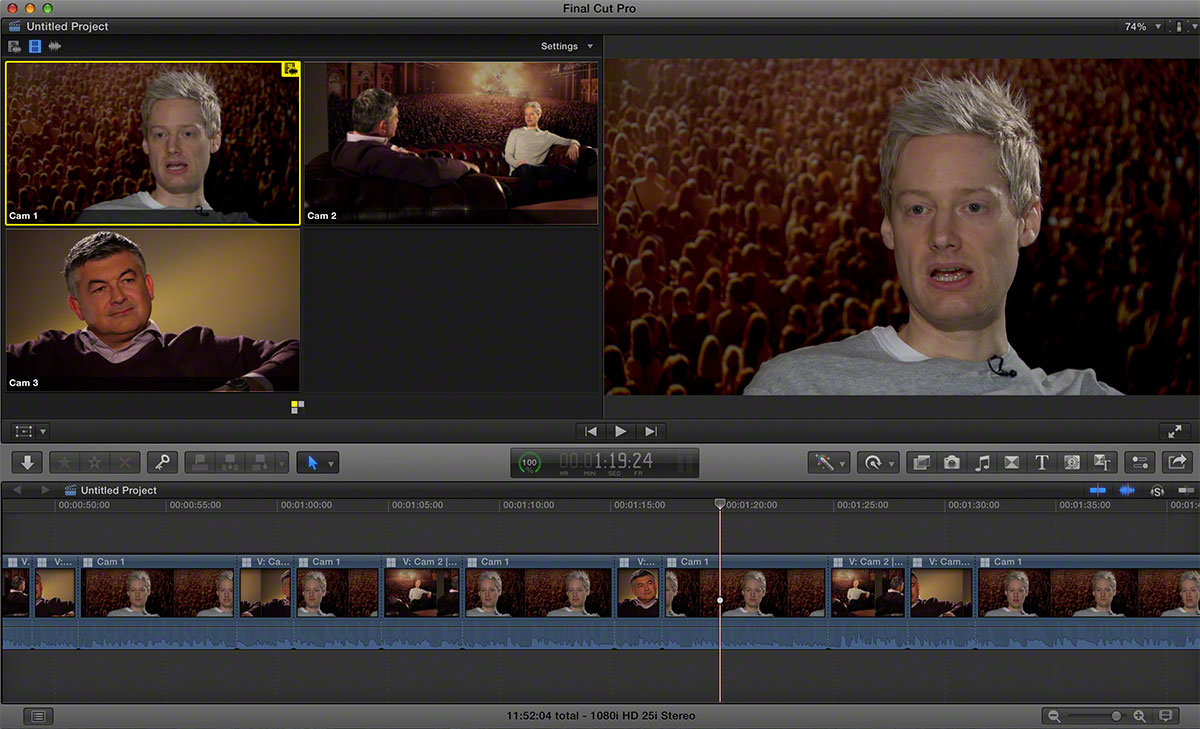Viewport: 1200px width, 729px height.
Task: Enable video and audio switching mode
Action: coord(14,46)
